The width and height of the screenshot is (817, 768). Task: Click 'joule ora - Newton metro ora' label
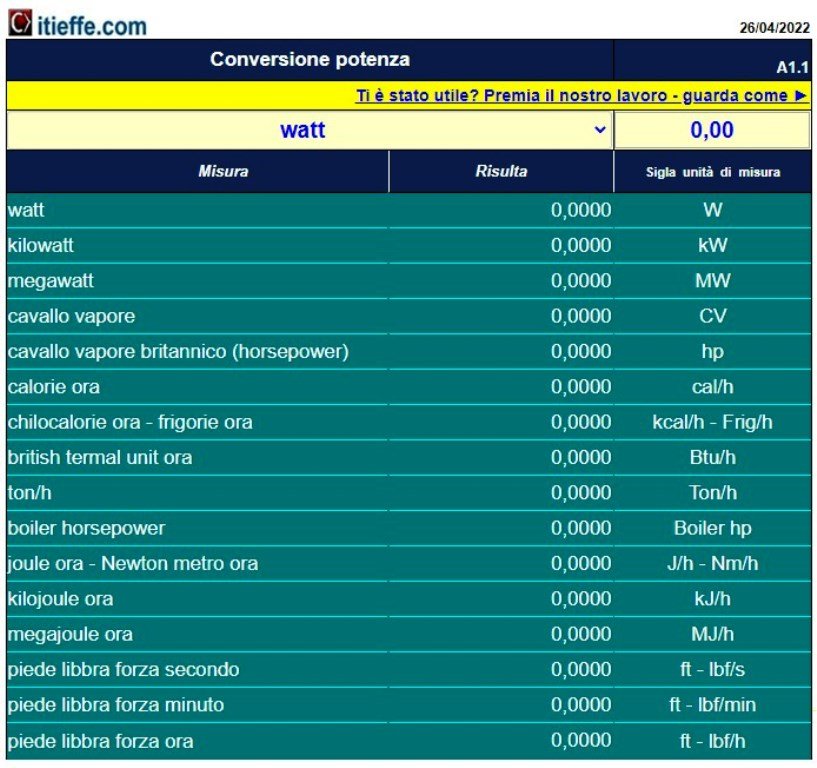tap(133, 564)
